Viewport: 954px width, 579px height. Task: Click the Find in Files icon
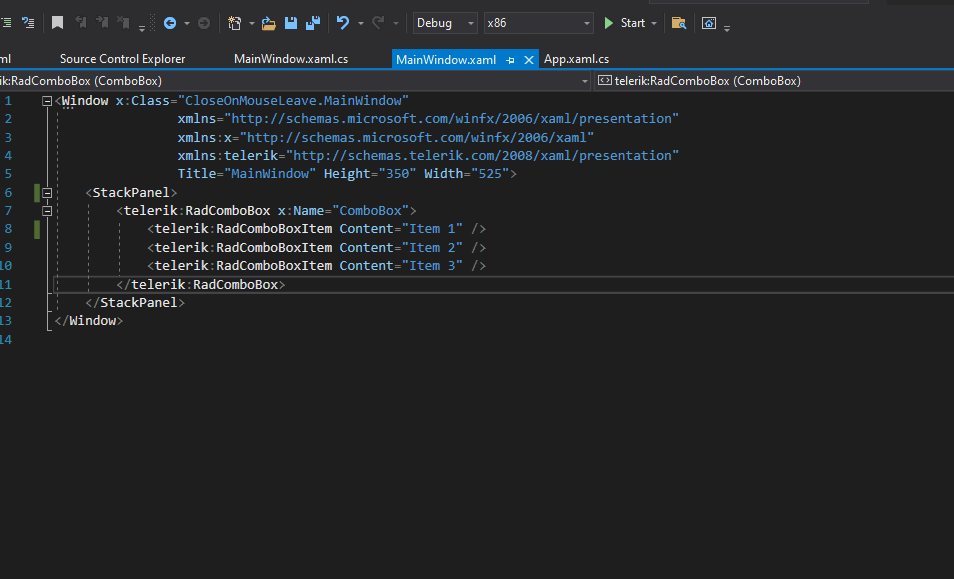[x=679, y=22]
